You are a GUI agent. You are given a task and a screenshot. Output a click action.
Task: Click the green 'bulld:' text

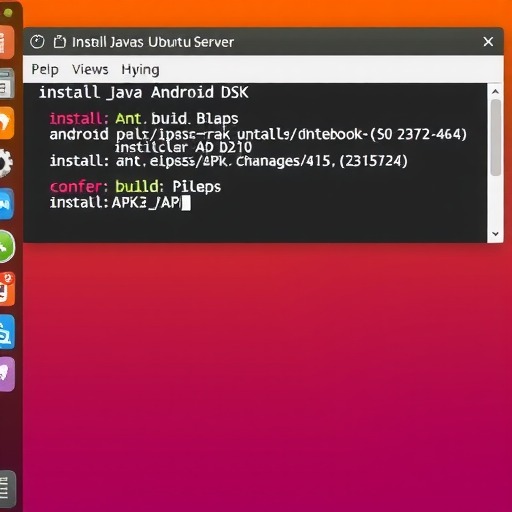pos(139,186)
